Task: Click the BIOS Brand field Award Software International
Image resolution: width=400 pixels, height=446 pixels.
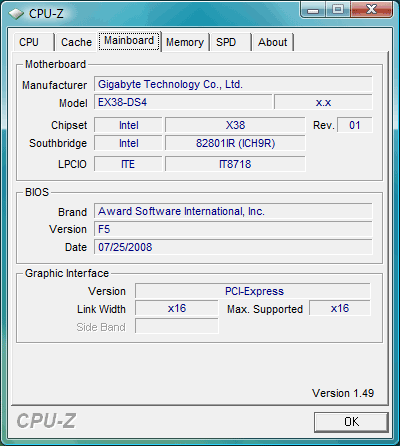Action: tap(233, 211)
